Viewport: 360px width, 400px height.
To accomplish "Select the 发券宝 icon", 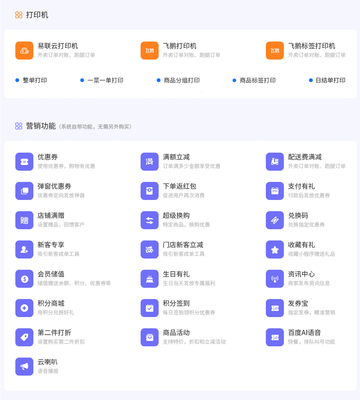I will tap(275, 308).
